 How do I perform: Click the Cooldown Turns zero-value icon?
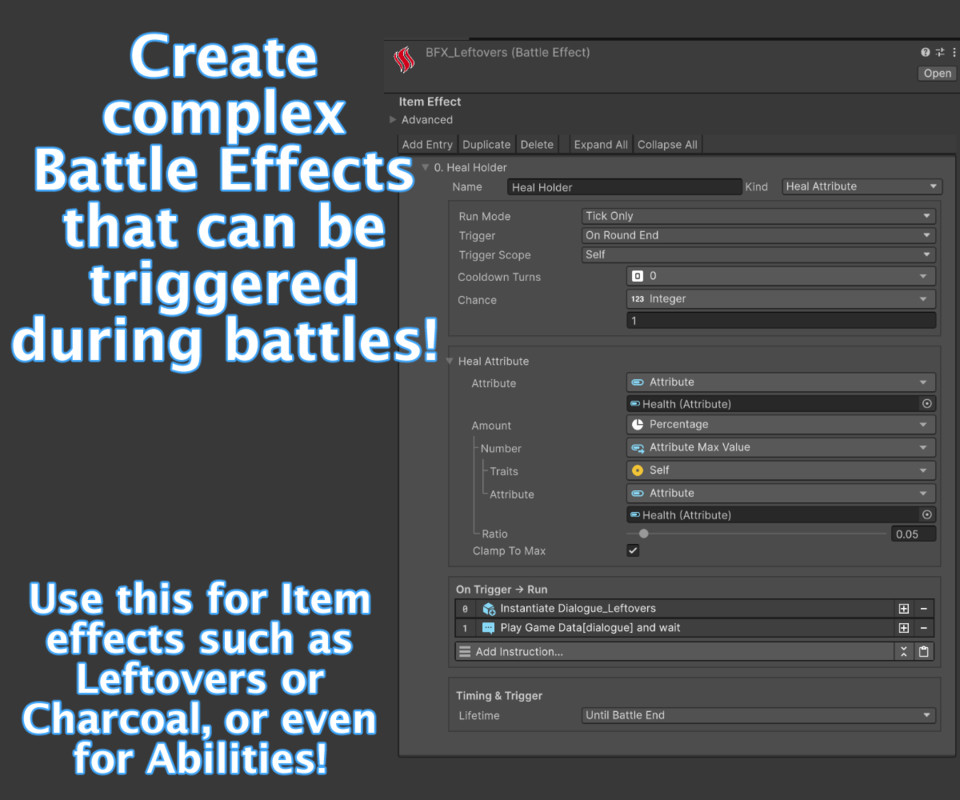[x=637, y=276]
